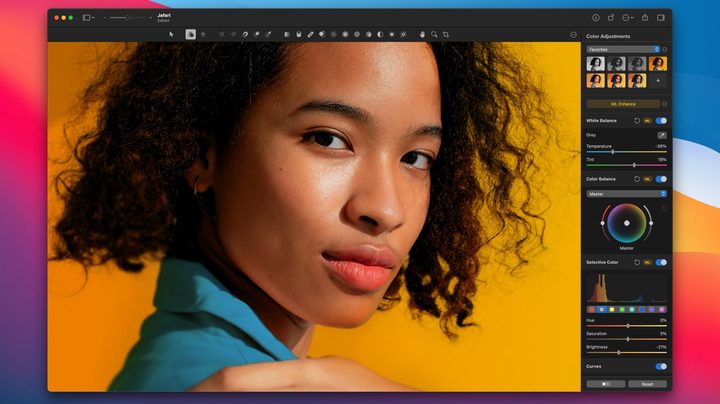This screenshot has width=720, height=404.
Task: Select the Crop tool
Action: (x=445, y=34)
